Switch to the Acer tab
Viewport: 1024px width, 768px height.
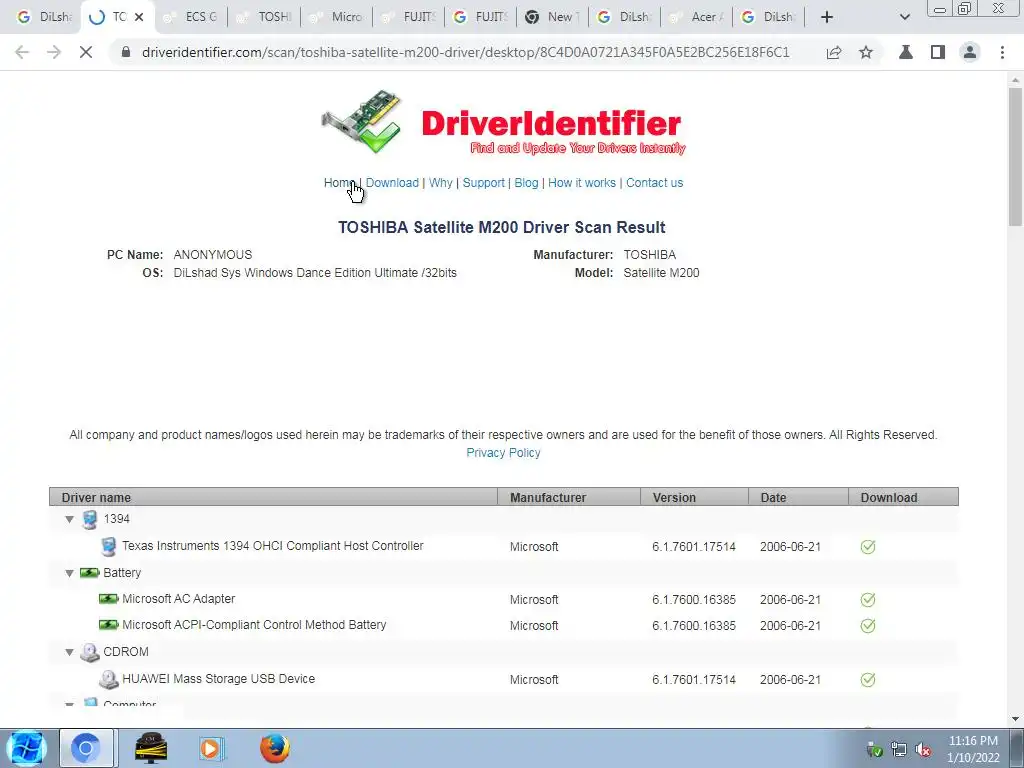[x=696, y=17]
